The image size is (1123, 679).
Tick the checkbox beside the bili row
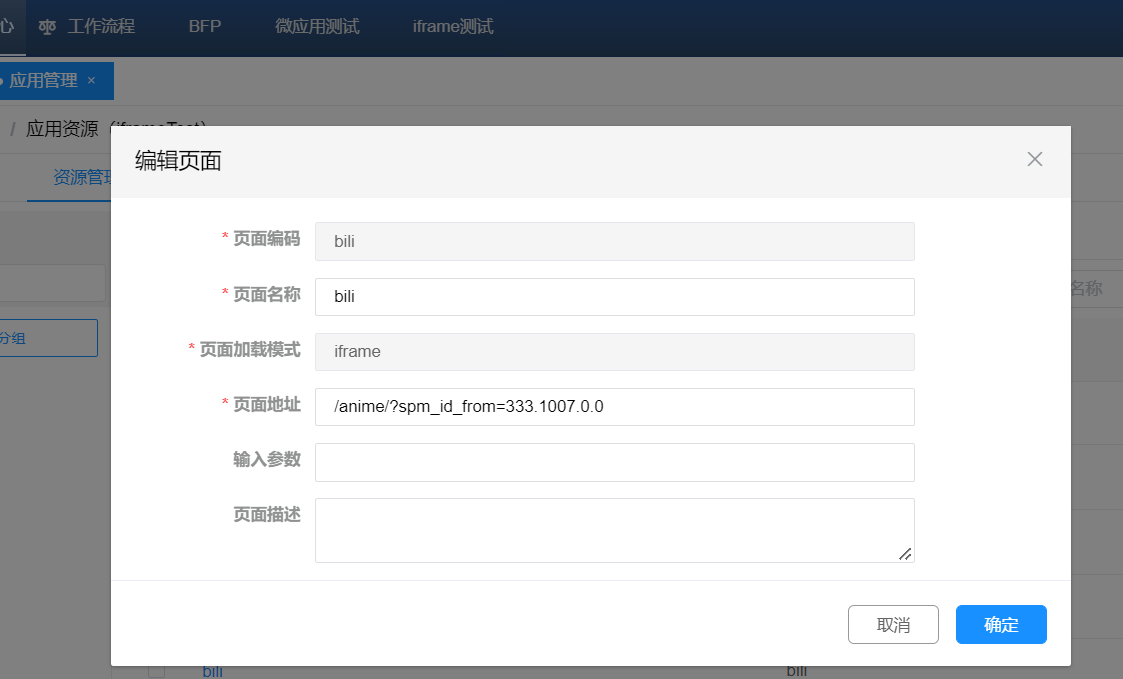tap(156, 671)
